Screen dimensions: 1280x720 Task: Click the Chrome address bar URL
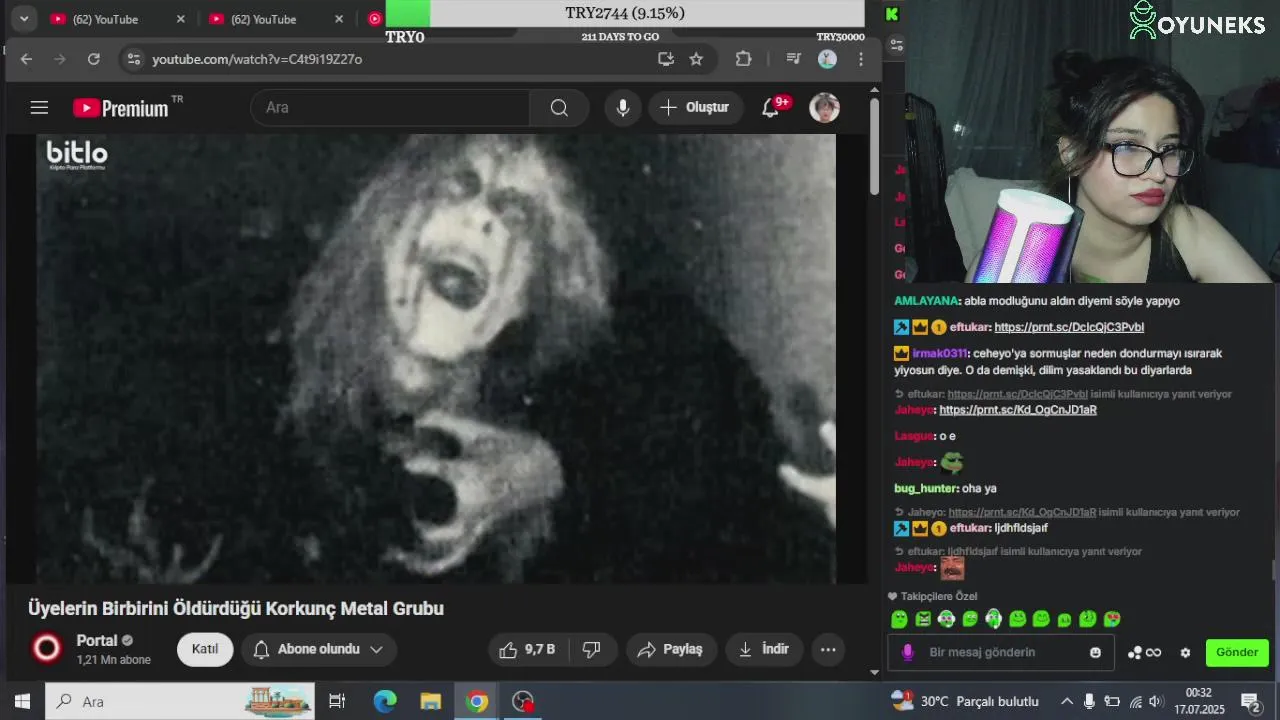coord(257,59)
